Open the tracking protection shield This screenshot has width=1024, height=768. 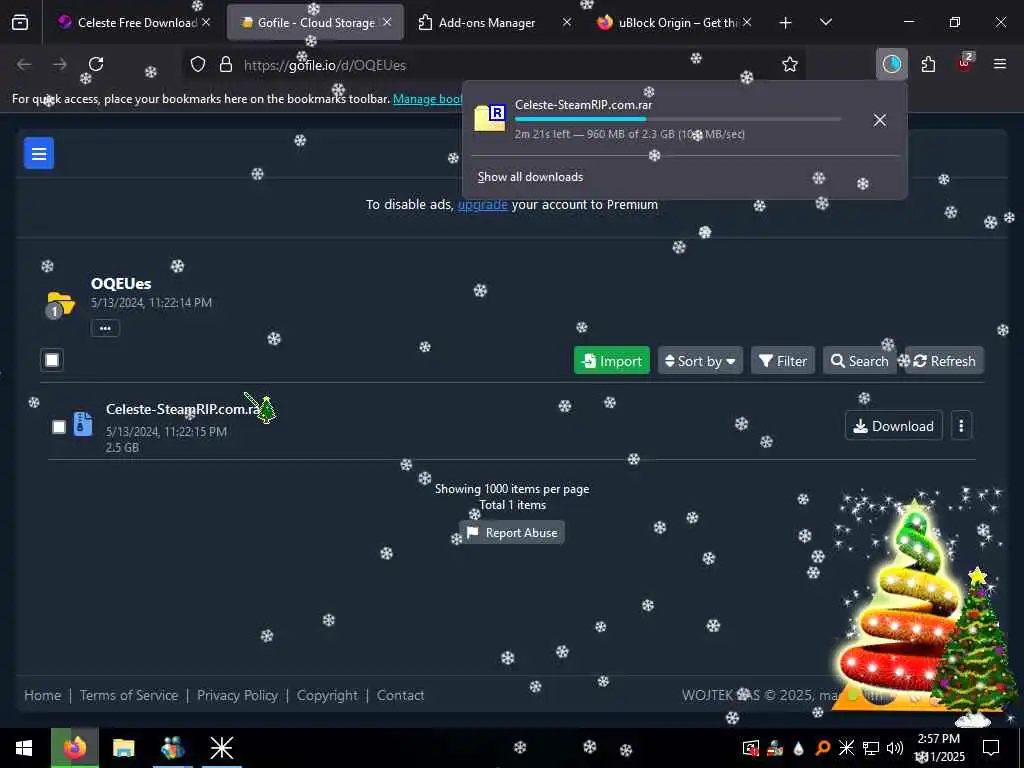(198, 64)
